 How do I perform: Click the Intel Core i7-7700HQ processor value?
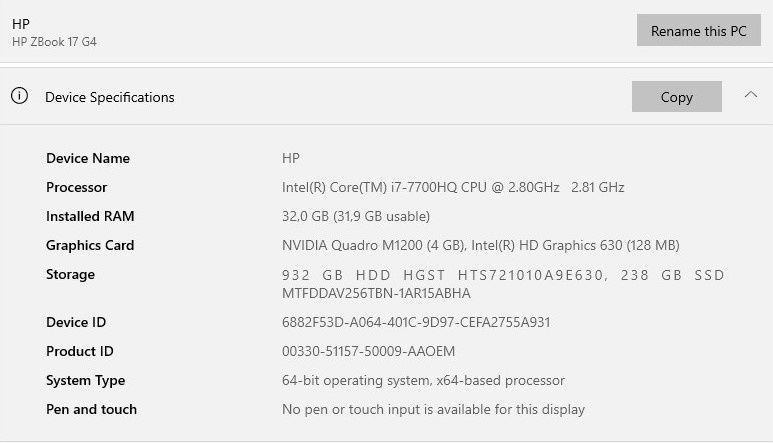[x=453, y=187]
